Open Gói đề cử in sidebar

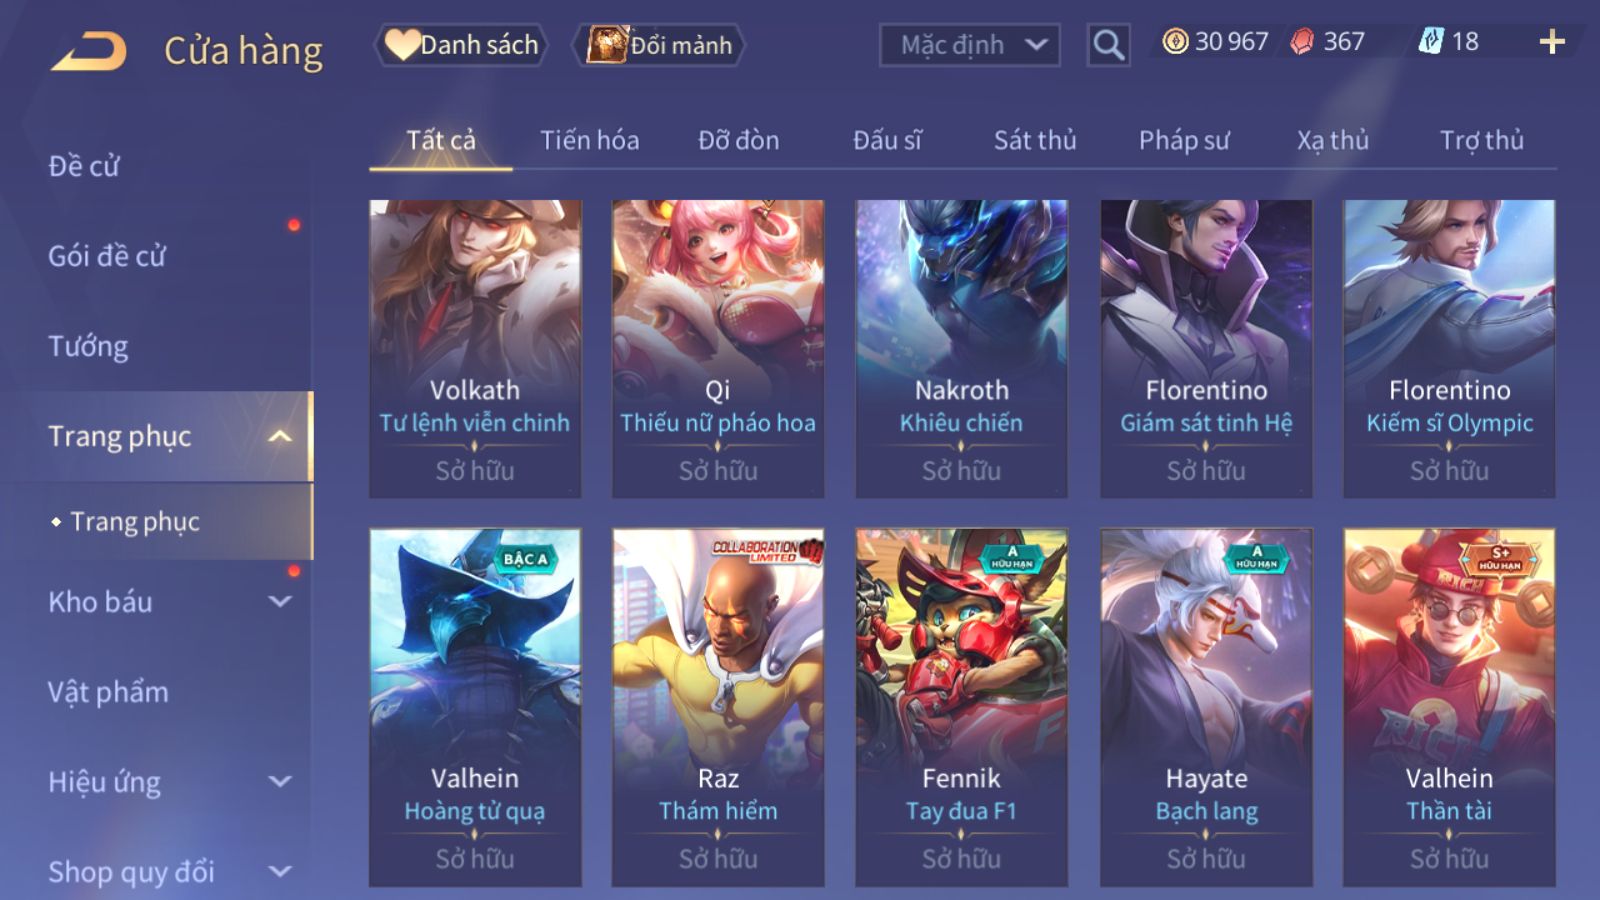pyautogui.click(x=107, y=256)
